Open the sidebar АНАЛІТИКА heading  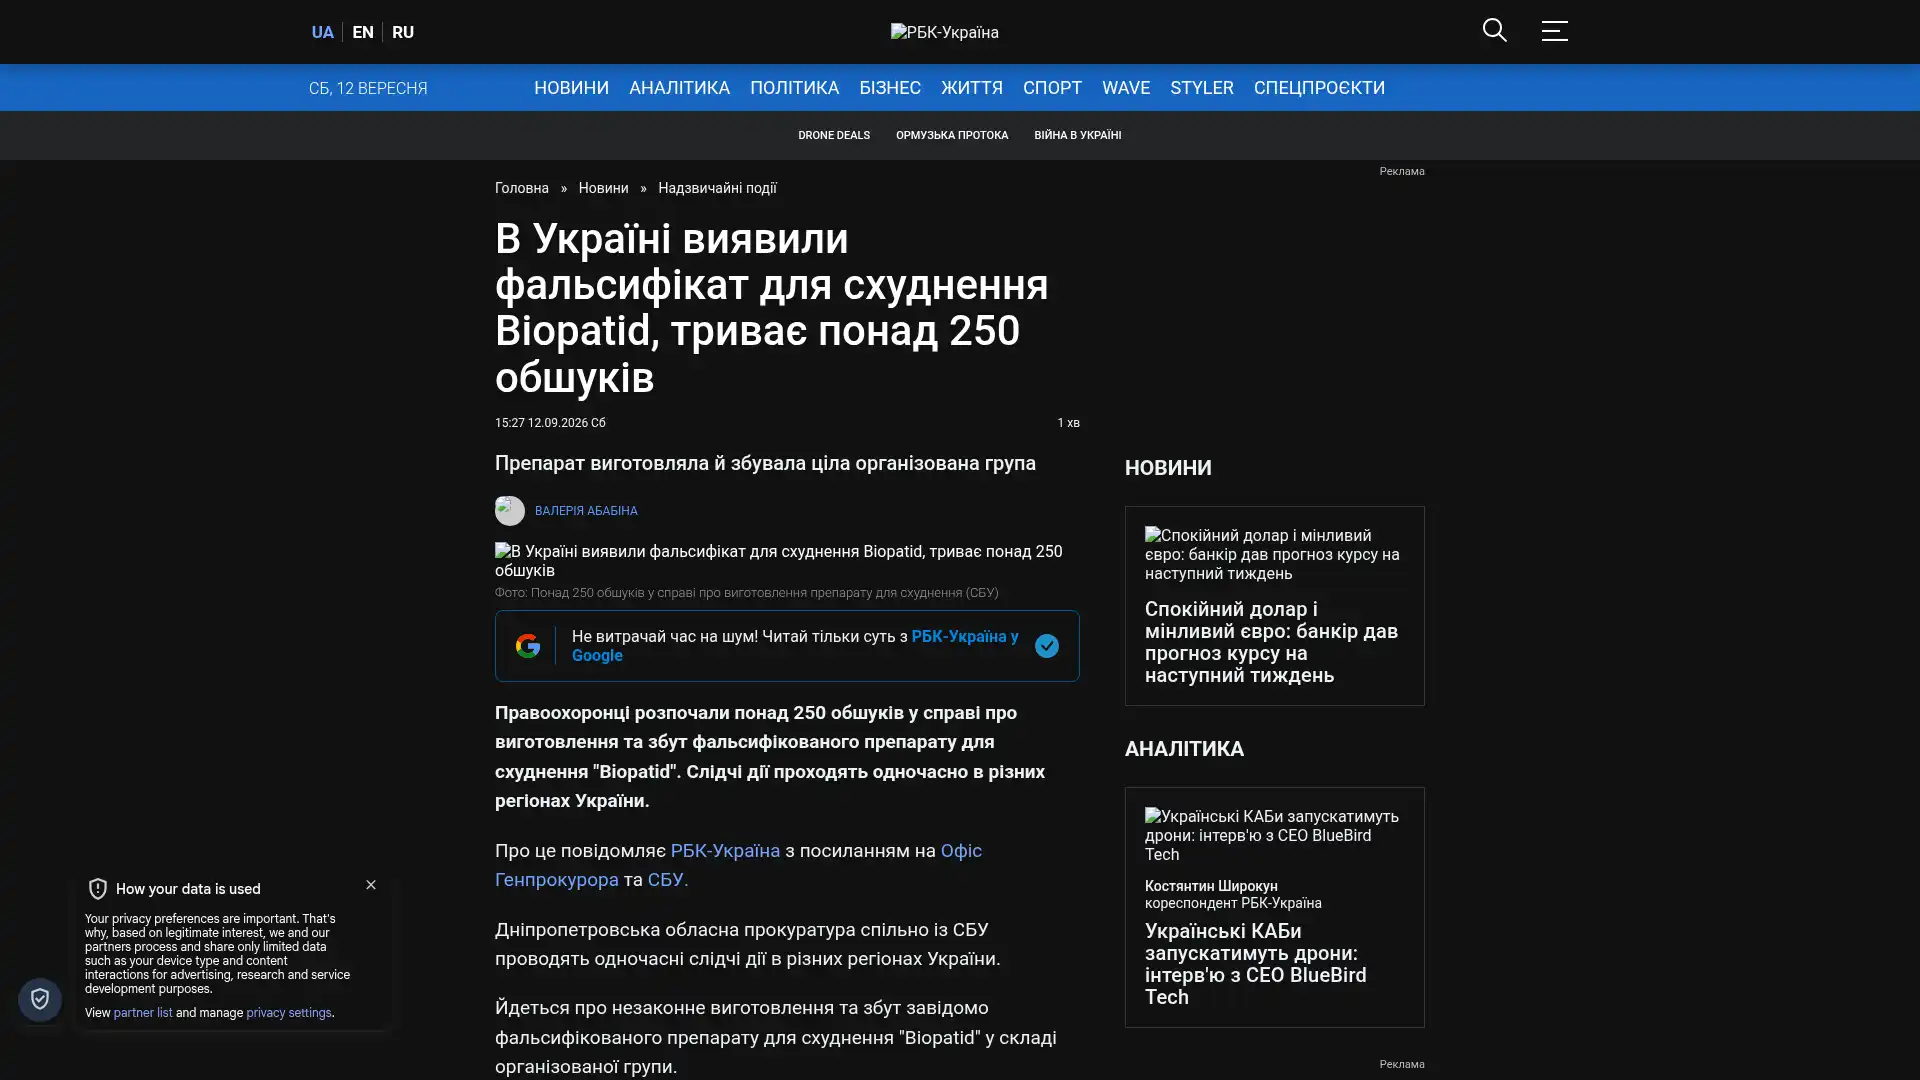tap(1184, 749)
